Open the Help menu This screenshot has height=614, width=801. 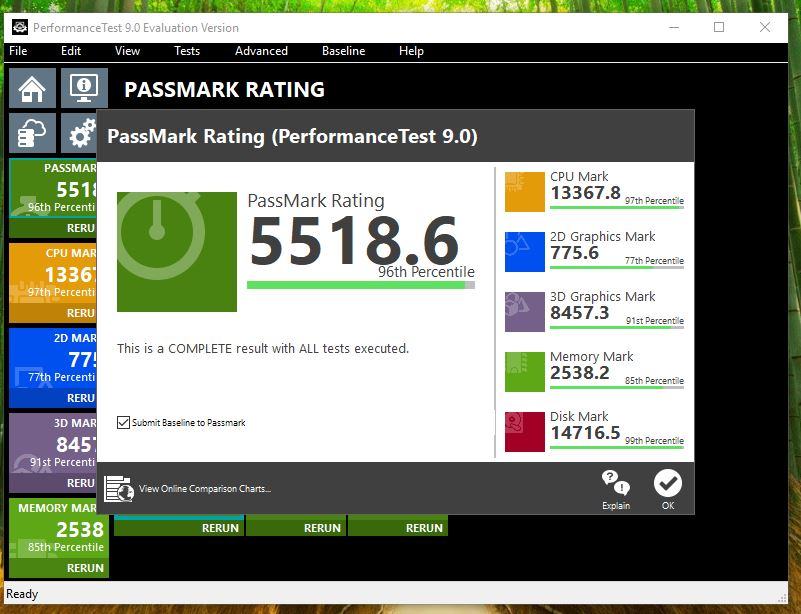coord(411,51)
